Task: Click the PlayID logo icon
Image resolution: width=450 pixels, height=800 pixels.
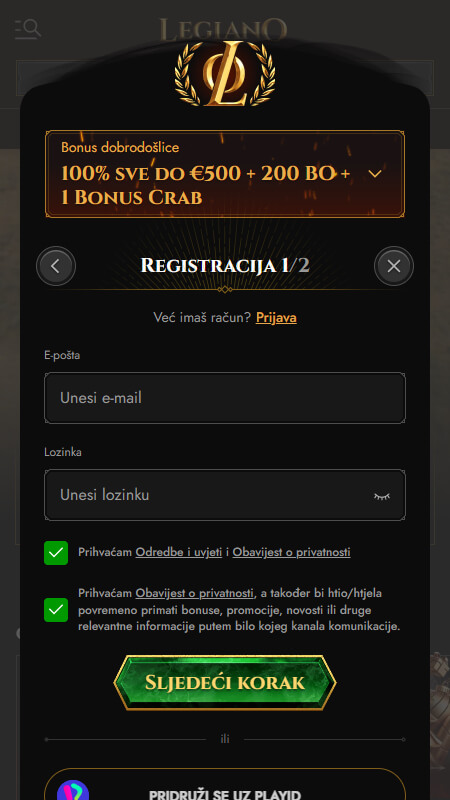Action: pyautogui.click(x=73, y=790)
